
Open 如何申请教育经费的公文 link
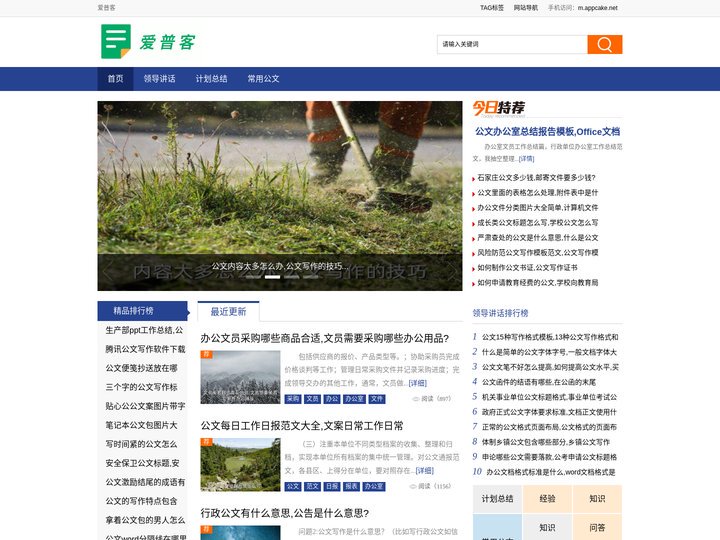click(538, 283)
